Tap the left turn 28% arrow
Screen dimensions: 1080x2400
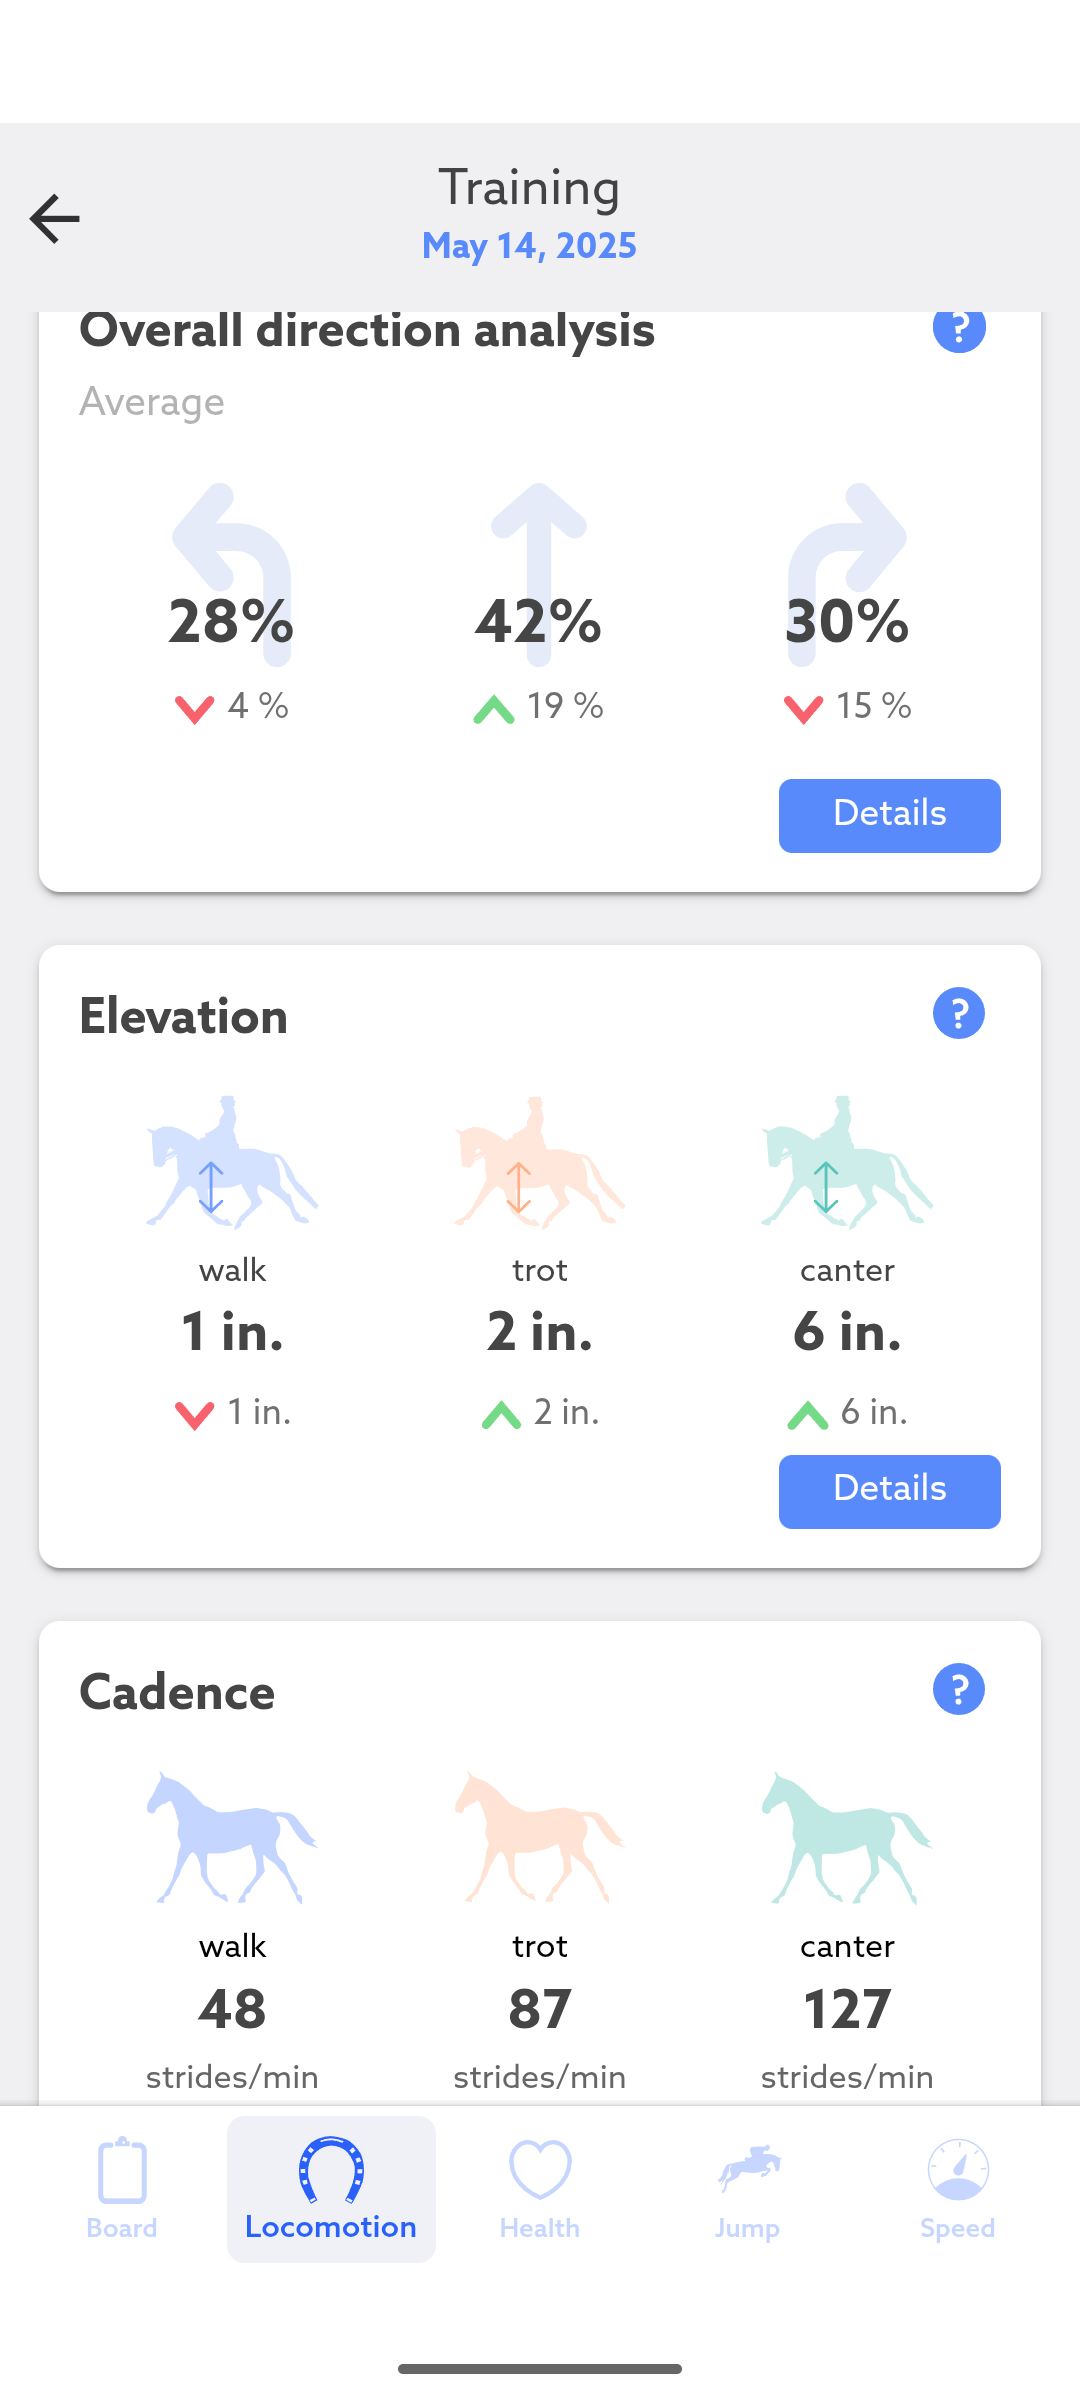(x=232, y=575)
